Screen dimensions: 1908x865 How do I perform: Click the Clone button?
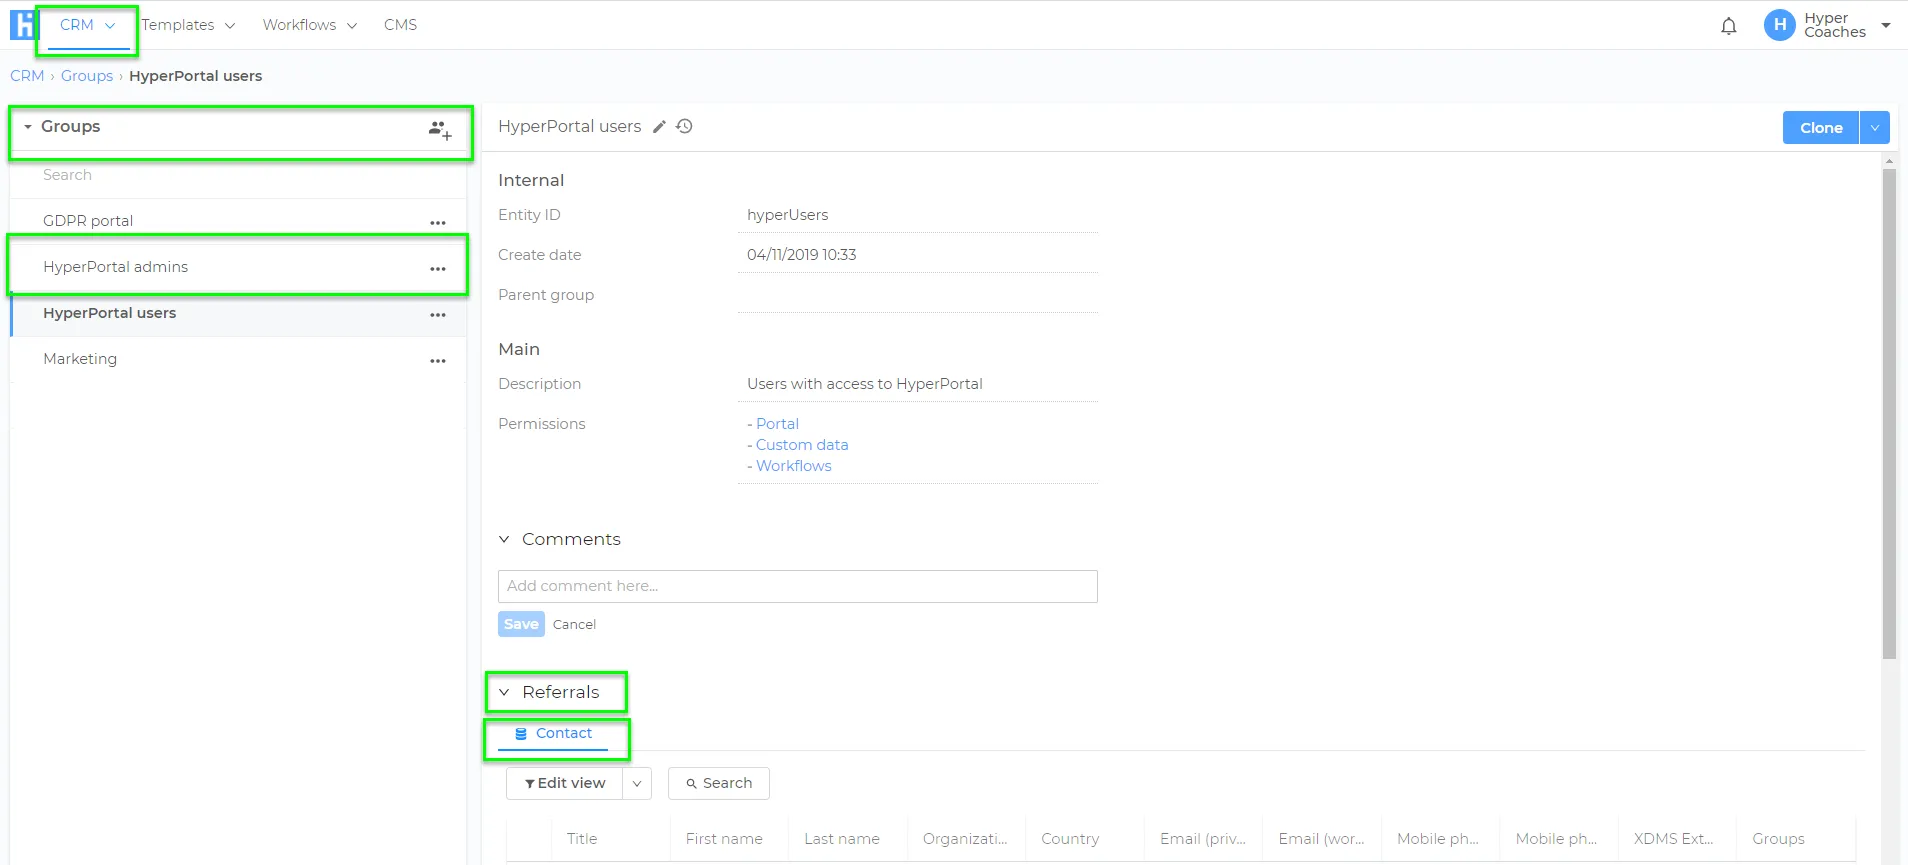[x=1821, y=128]
